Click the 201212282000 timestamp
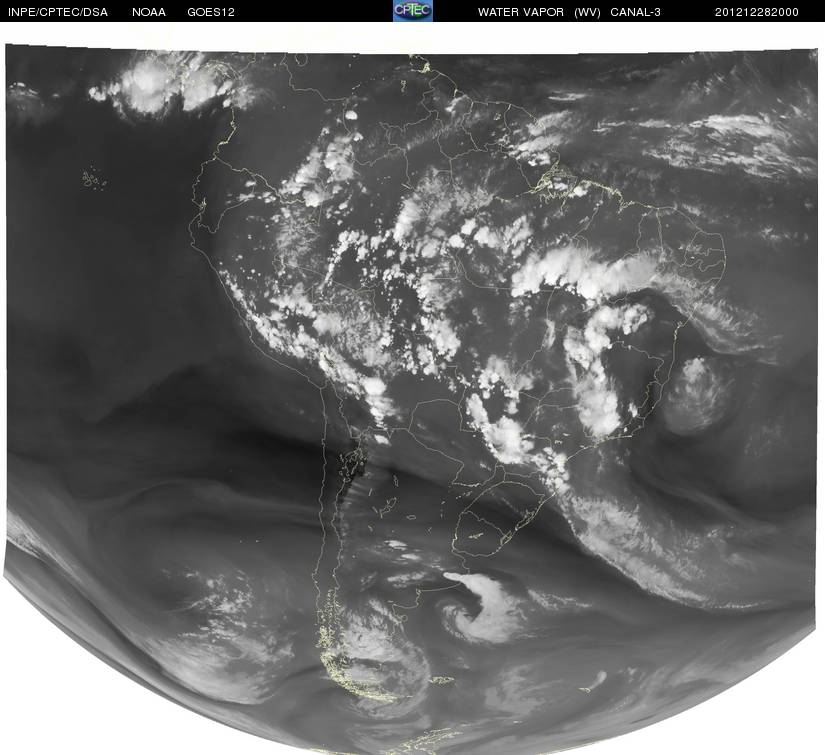 757,12
